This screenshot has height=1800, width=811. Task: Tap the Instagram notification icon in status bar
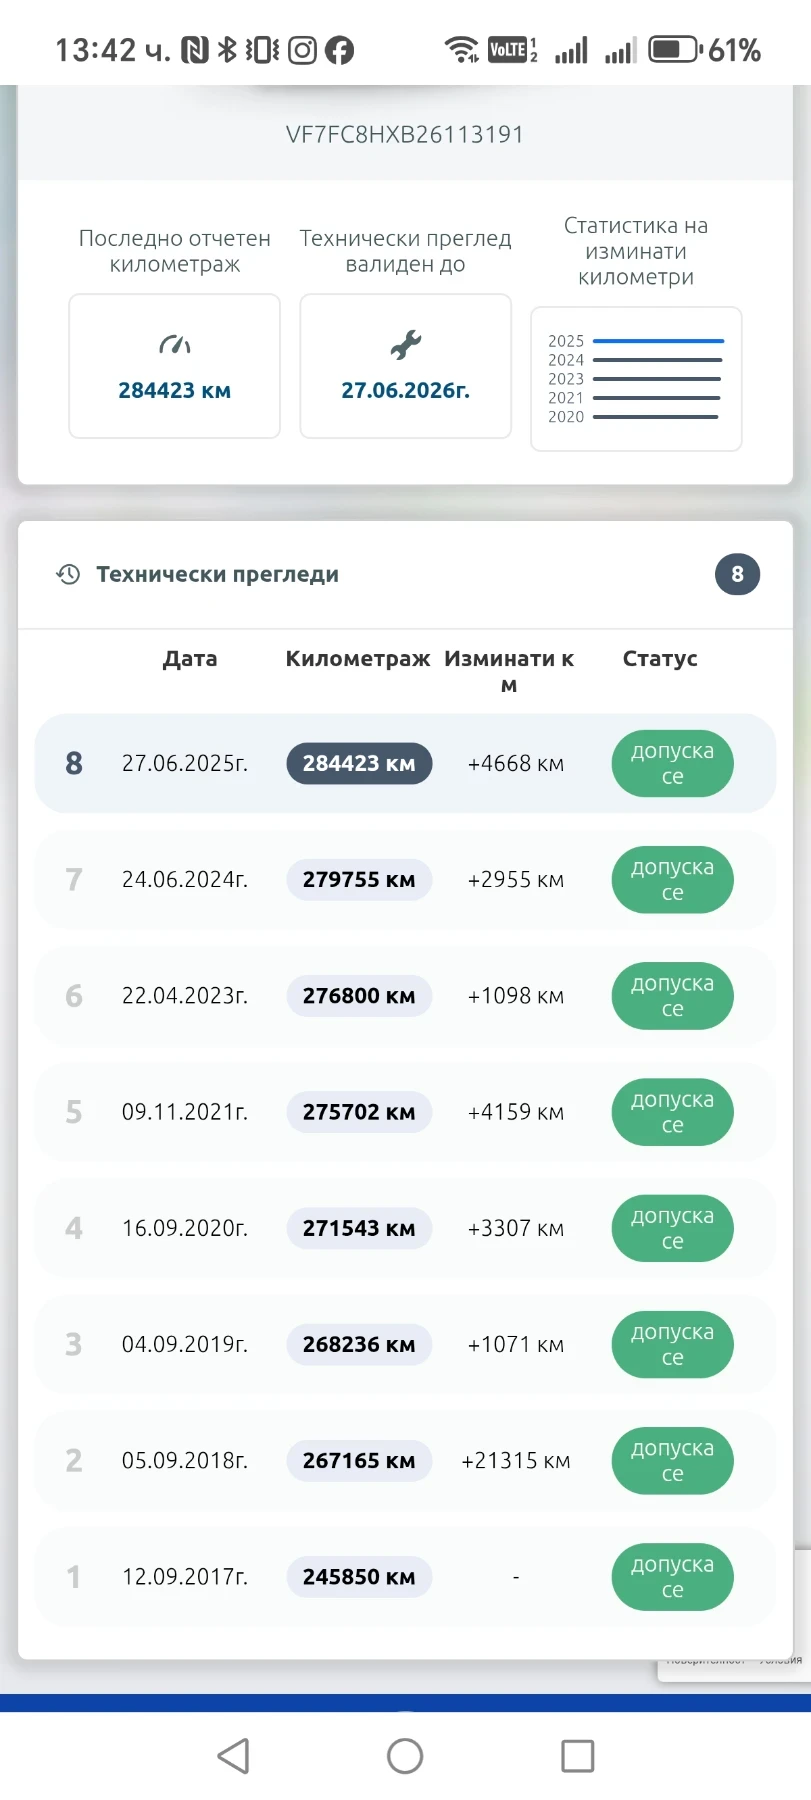[302, 50]
